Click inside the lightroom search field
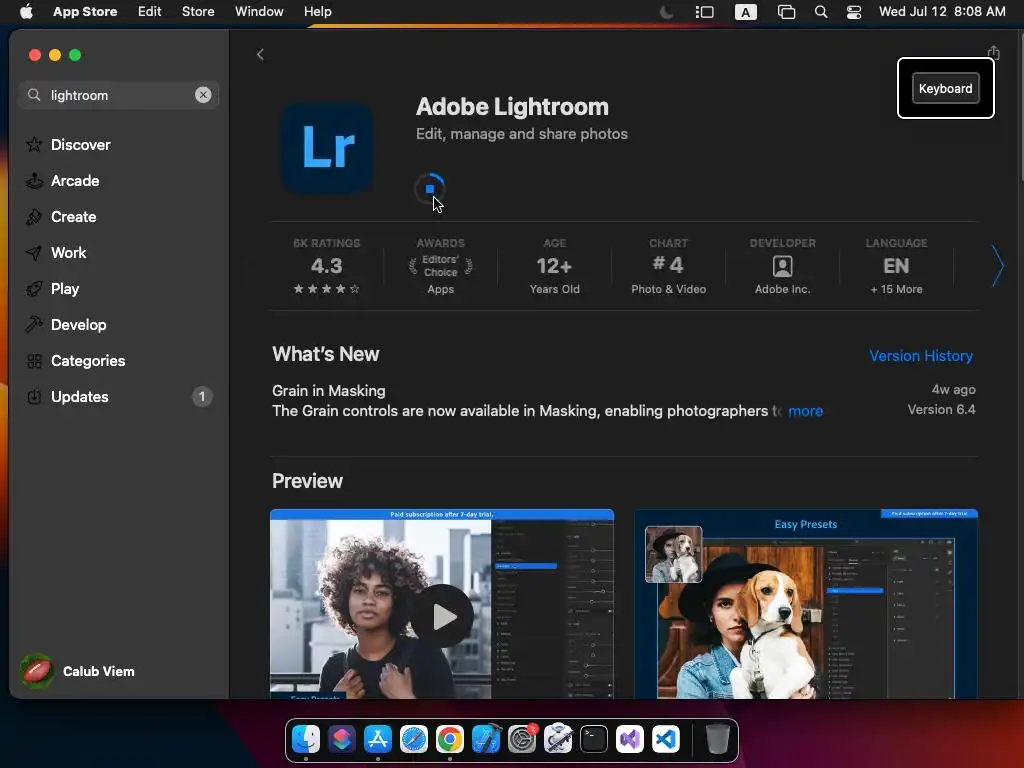Screen dimensions: 1024x768 [x=119, y=95]
